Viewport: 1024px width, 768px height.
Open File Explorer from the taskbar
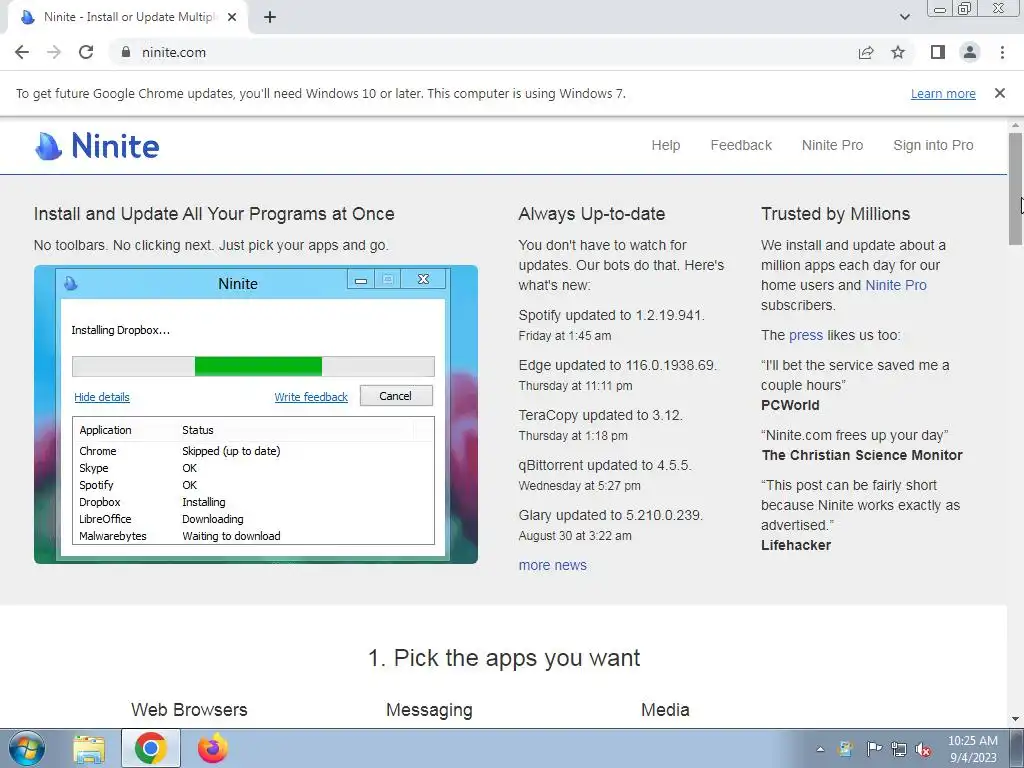click(x=89, y=748)
